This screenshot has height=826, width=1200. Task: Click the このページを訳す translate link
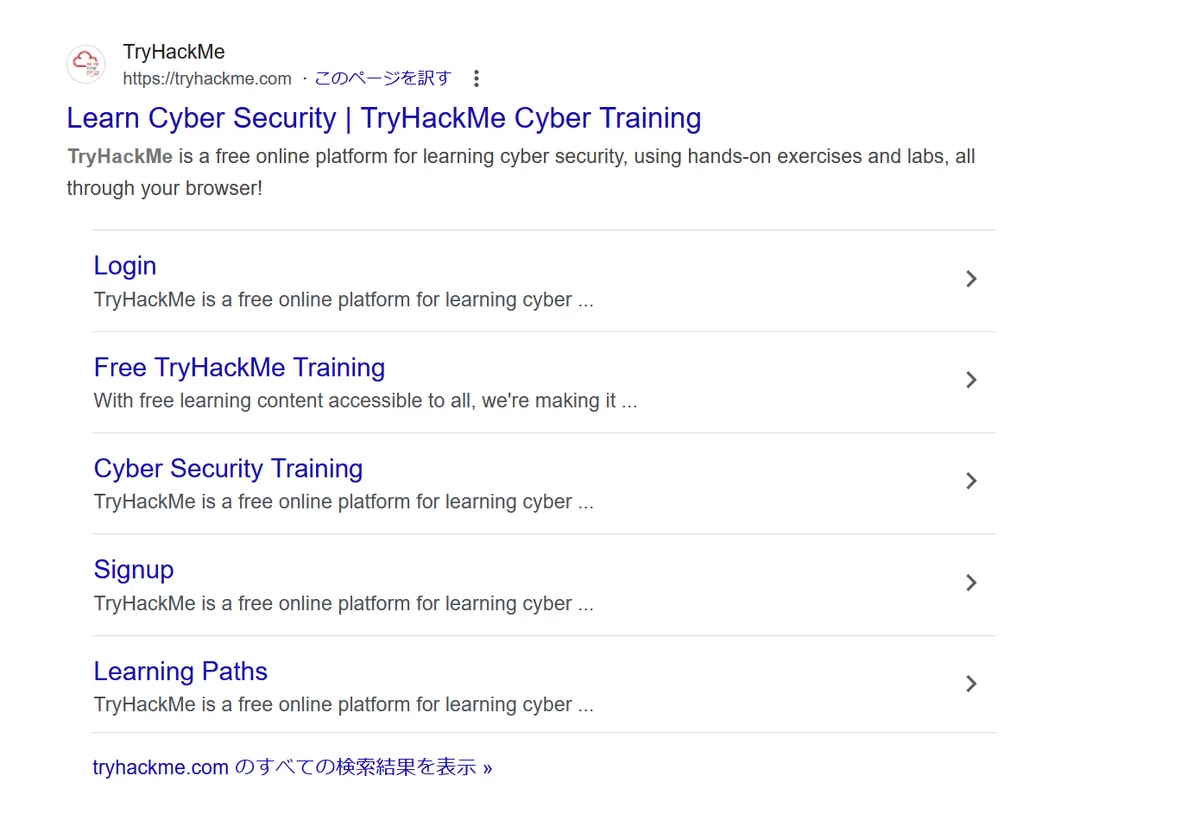click(x=383, y=78)
